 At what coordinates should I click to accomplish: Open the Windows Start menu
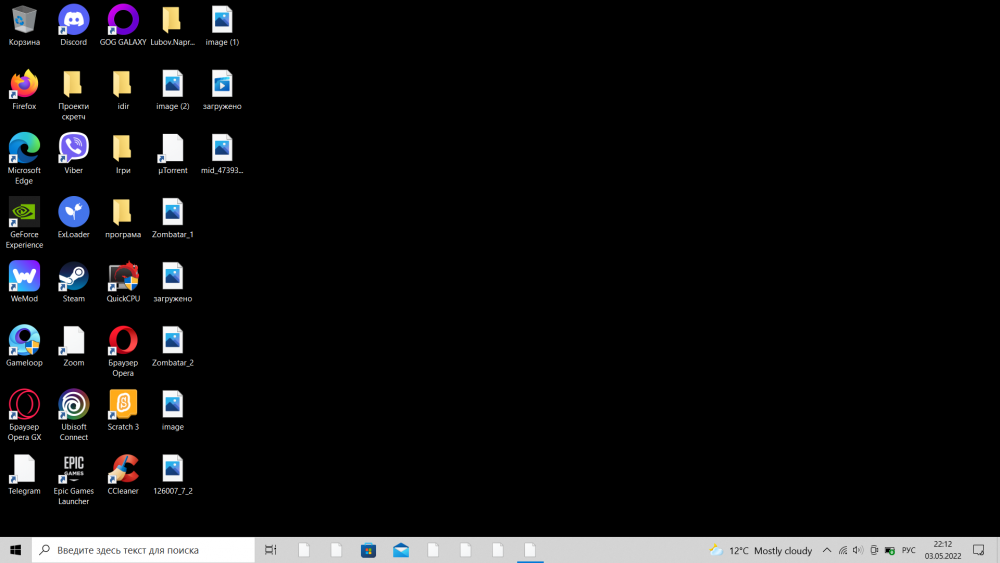pos(15,550)
